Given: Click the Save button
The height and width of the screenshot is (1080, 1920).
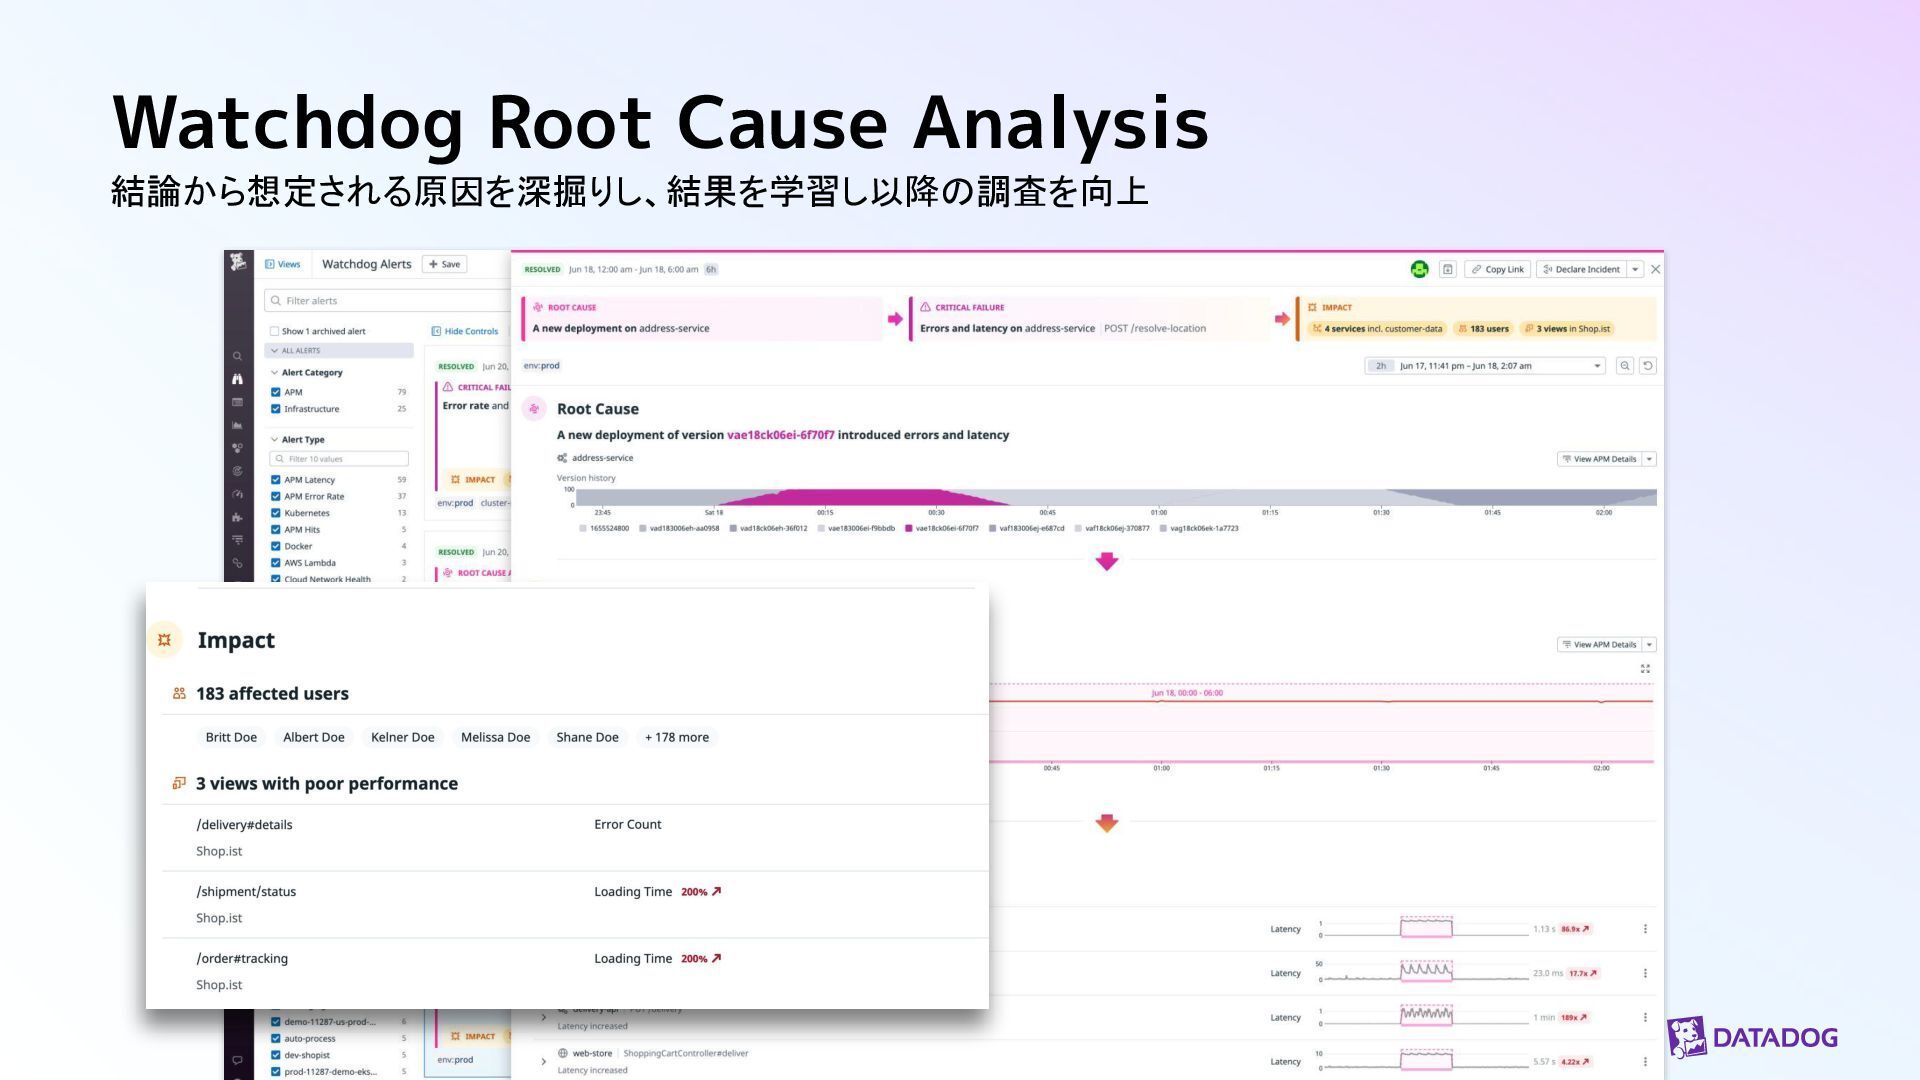Looking at the screenshot, I should (445, 264).
